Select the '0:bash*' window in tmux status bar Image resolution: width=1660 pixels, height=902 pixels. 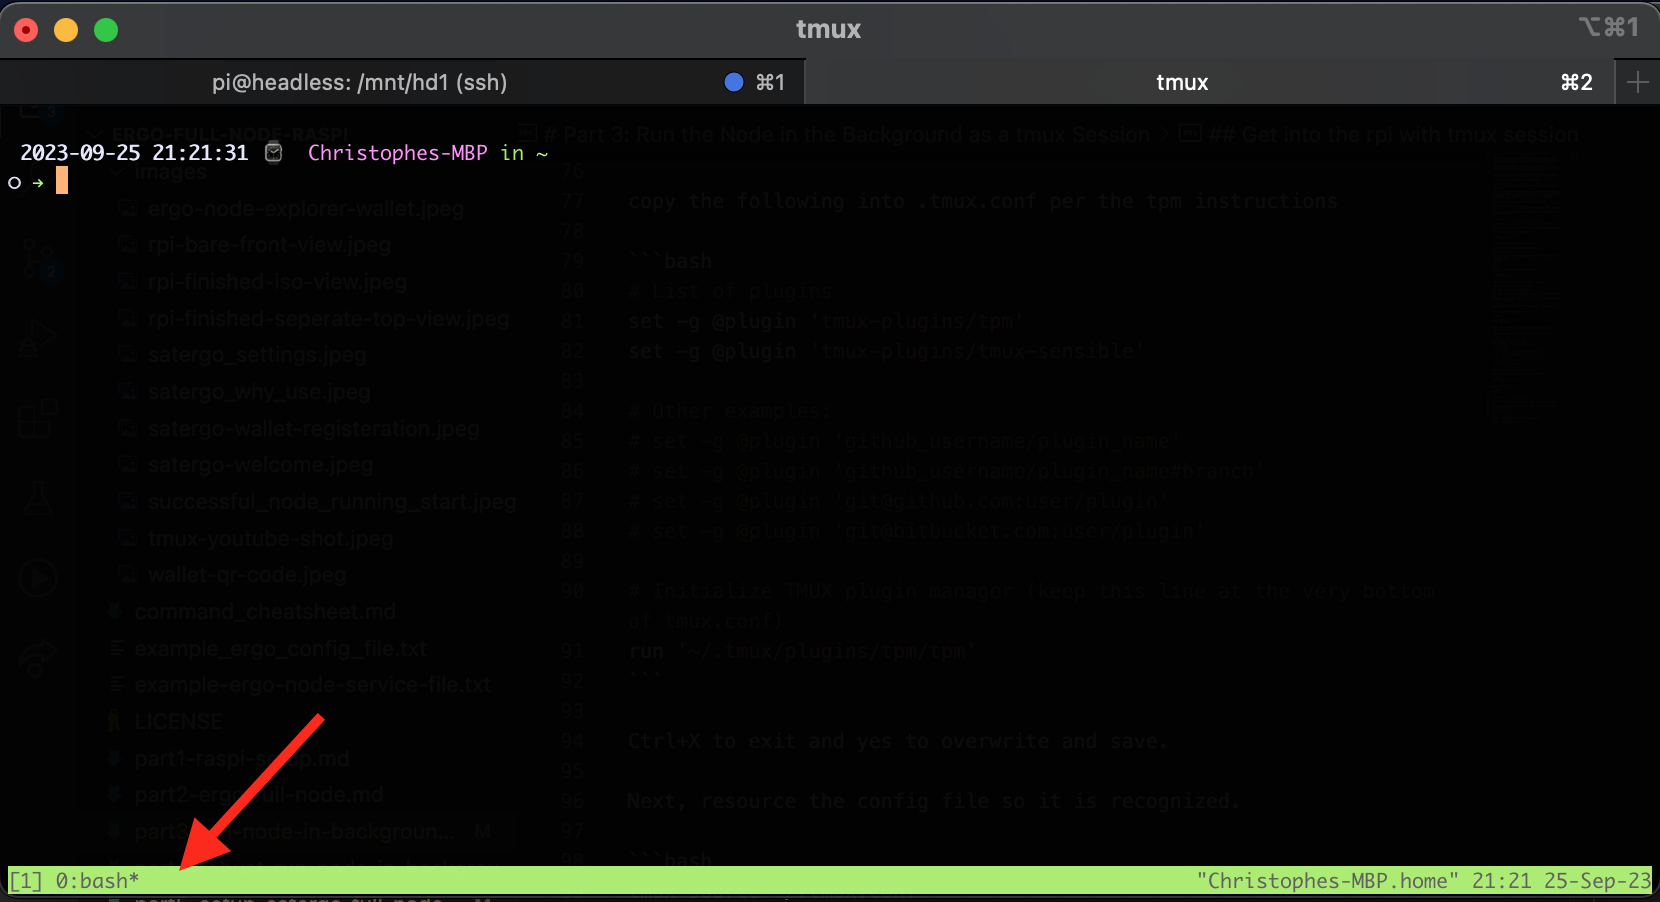click(97, 881)
